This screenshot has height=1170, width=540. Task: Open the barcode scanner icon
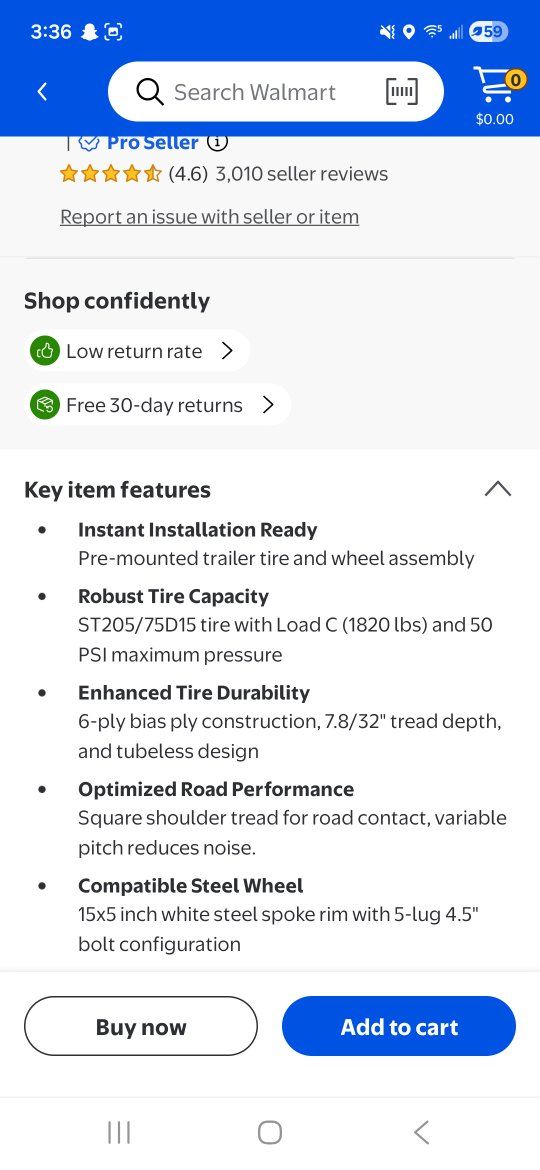point(401,92)
